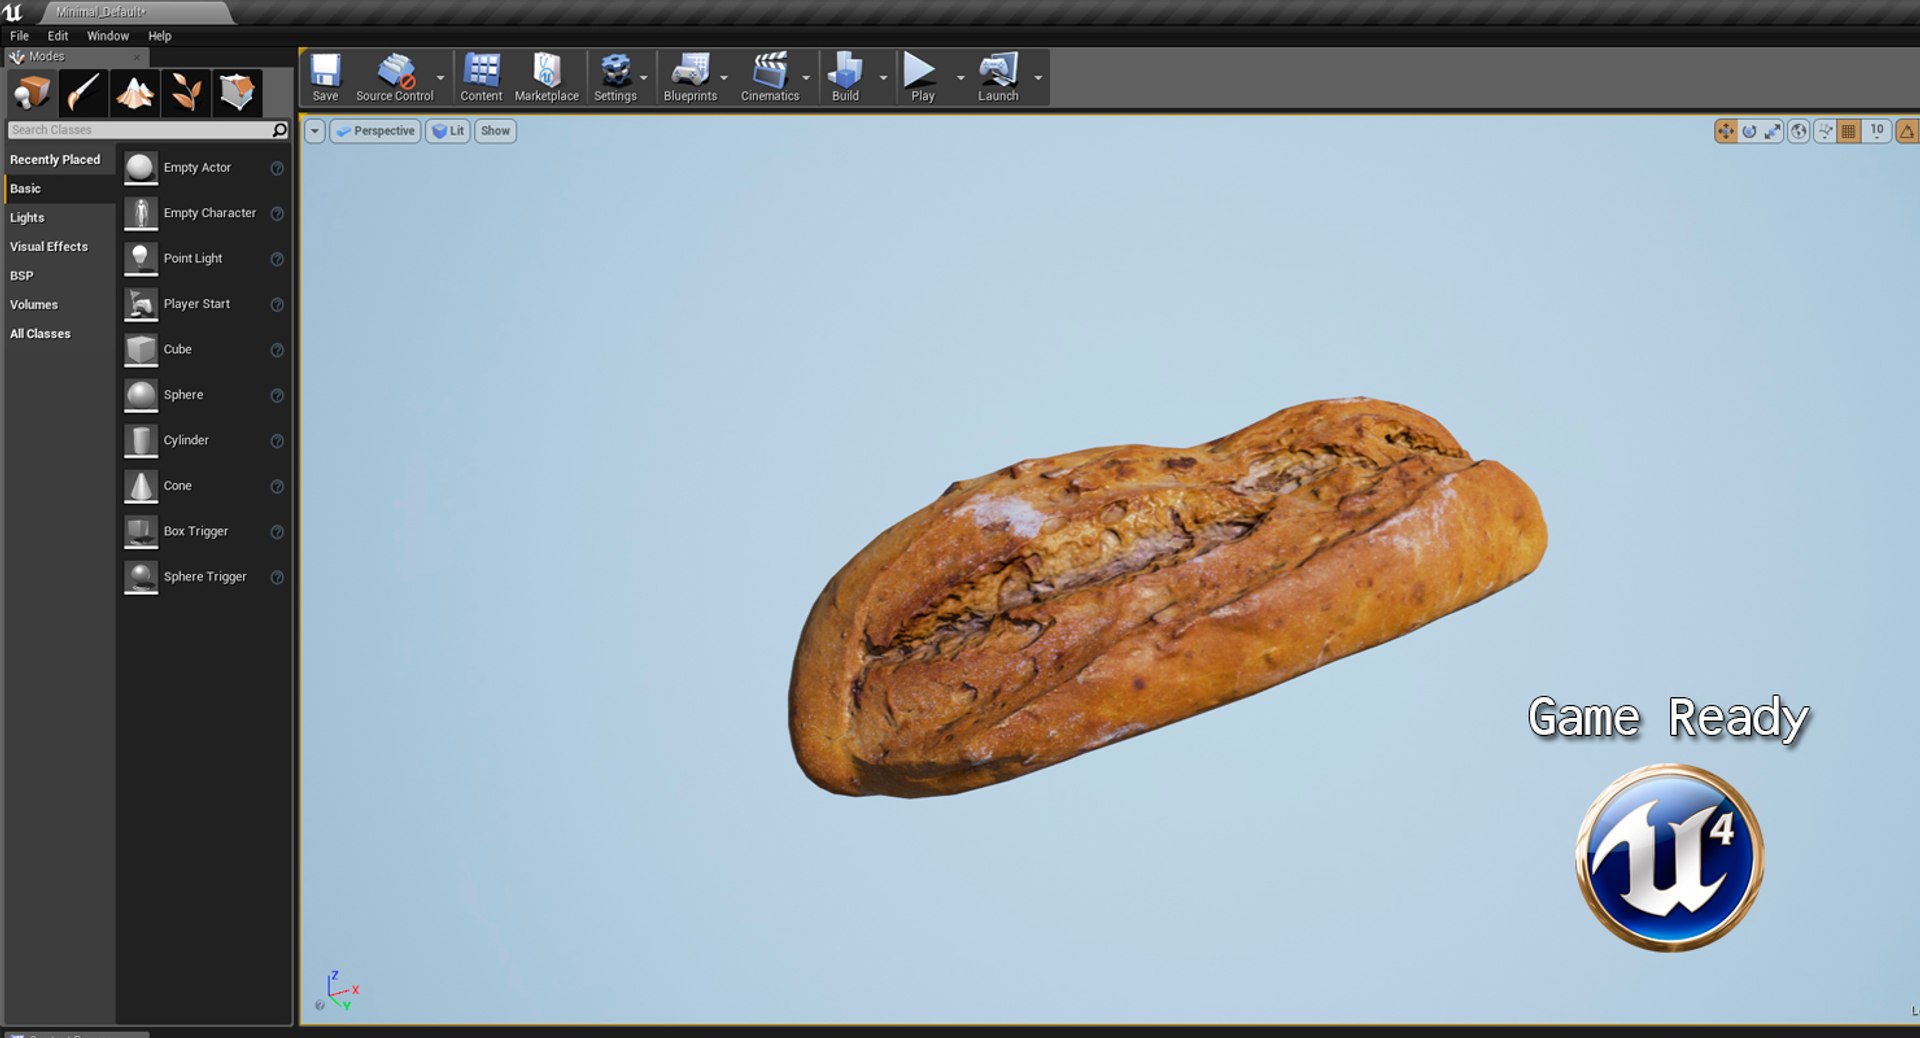Expand the Play options dropdown arrow
The height and width of the screenshot is (1038, 1920).
coord(960,78)
